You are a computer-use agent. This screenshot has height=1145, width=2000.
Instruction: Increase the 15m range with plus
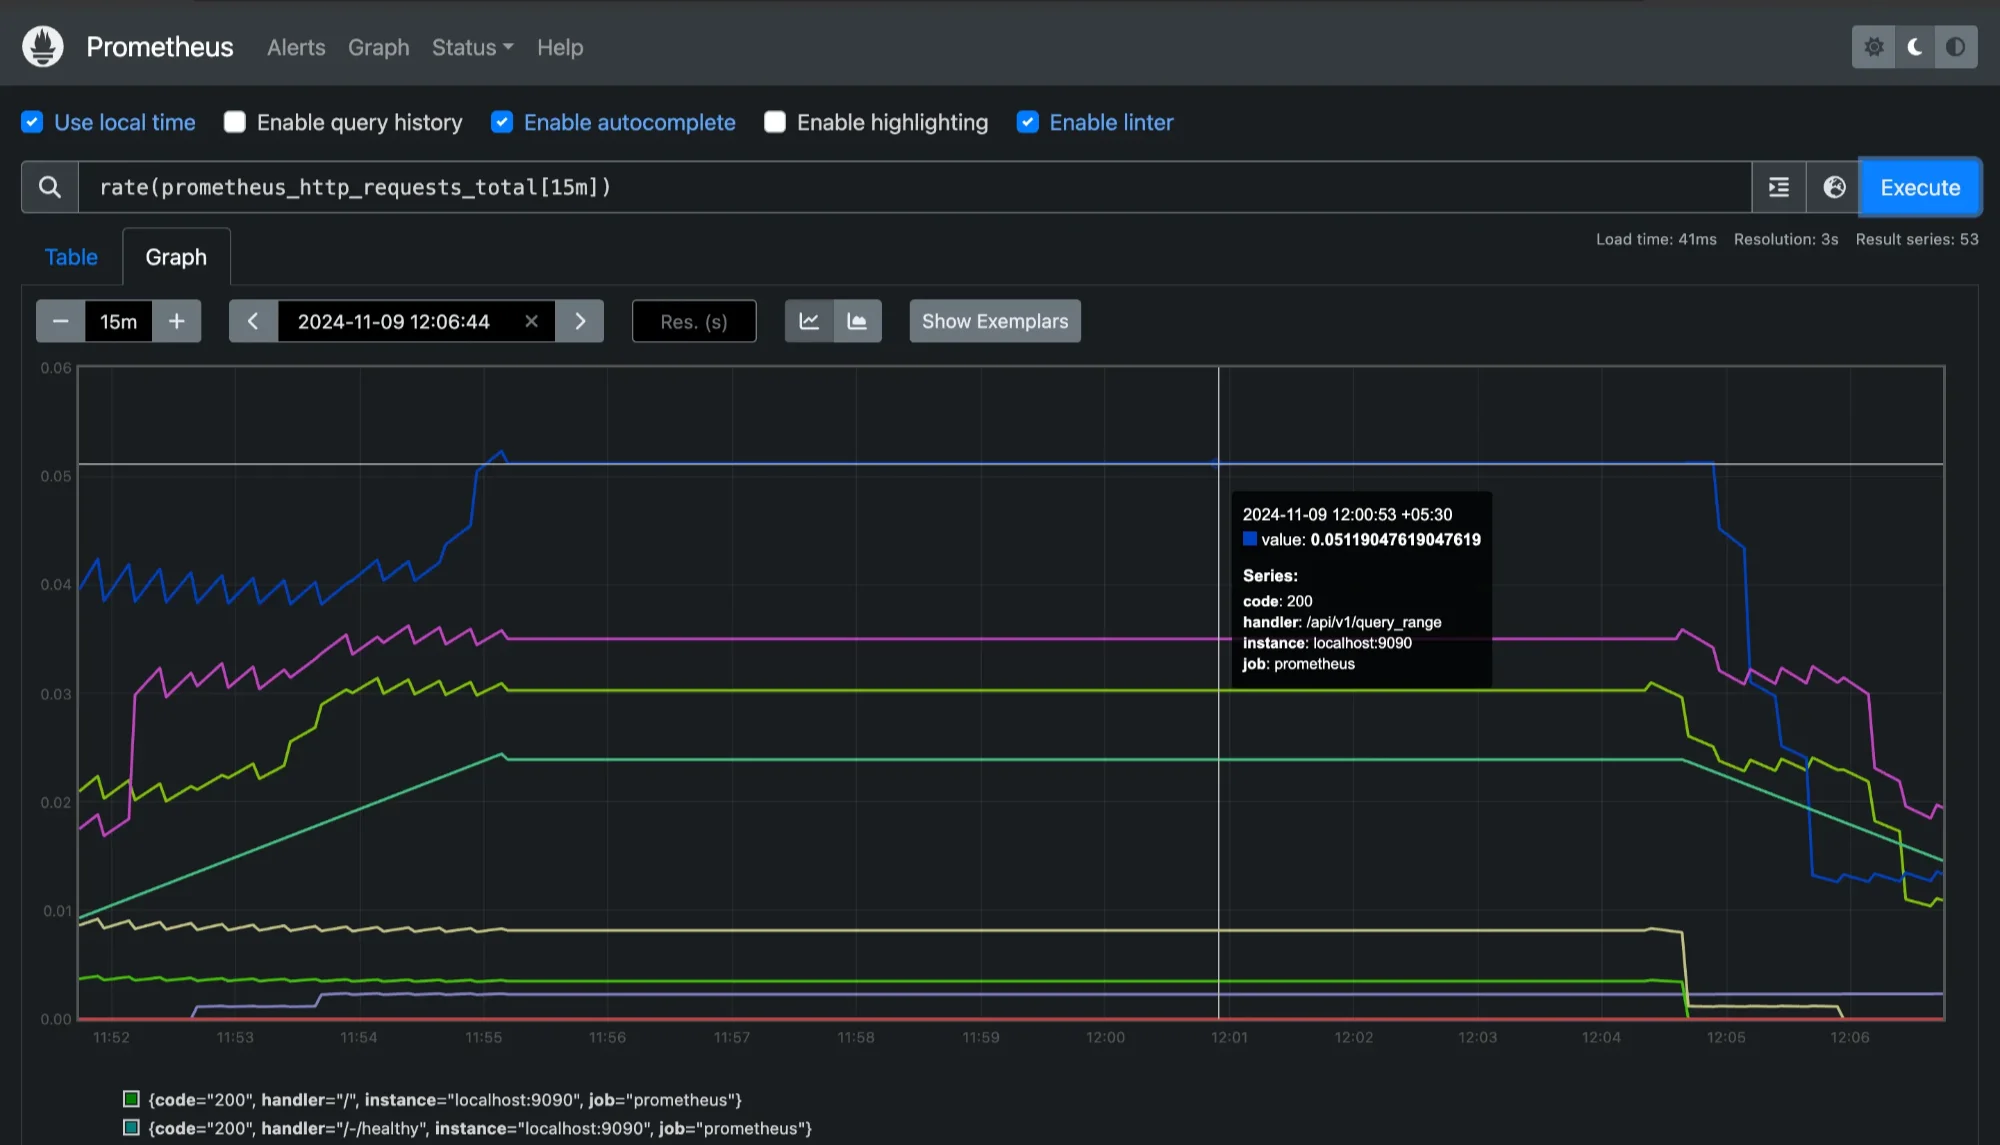(177, 321)
